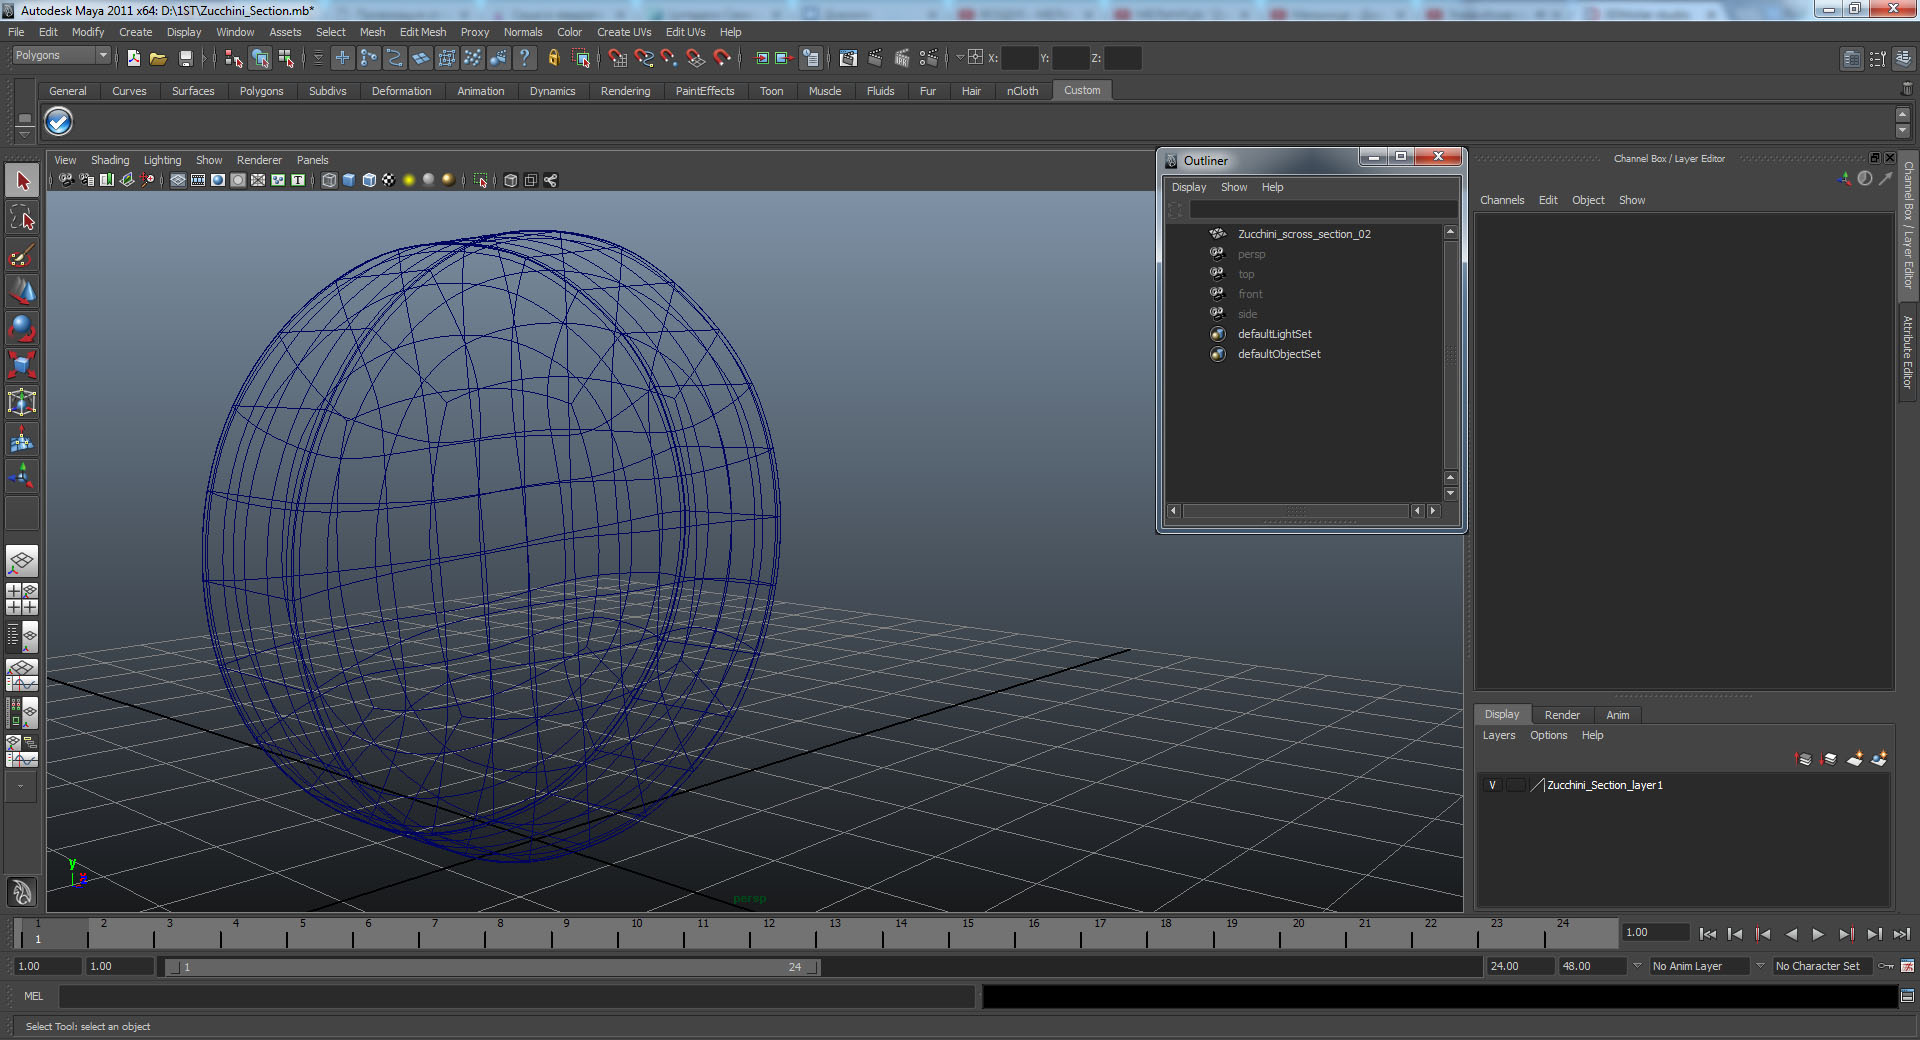Switch viewport to smooth shade all
Screen dimensions: 1920x1040
coord(349,180)
